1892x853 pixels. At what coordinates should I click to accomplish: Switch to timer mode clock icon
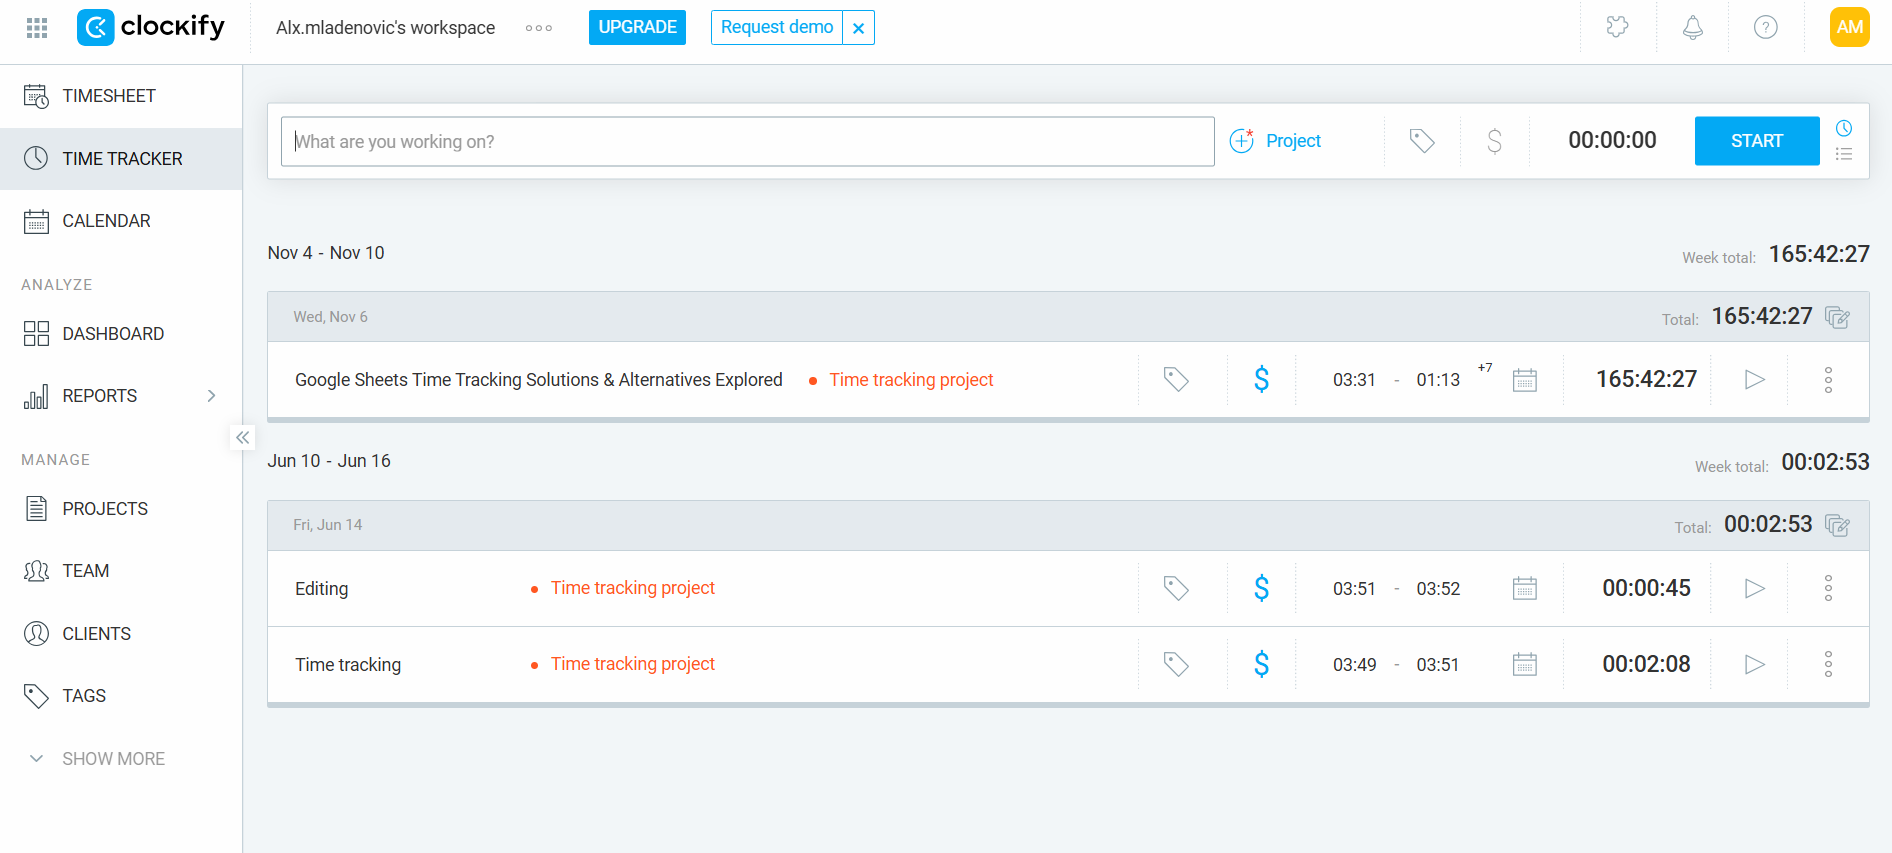[1844, 128]
